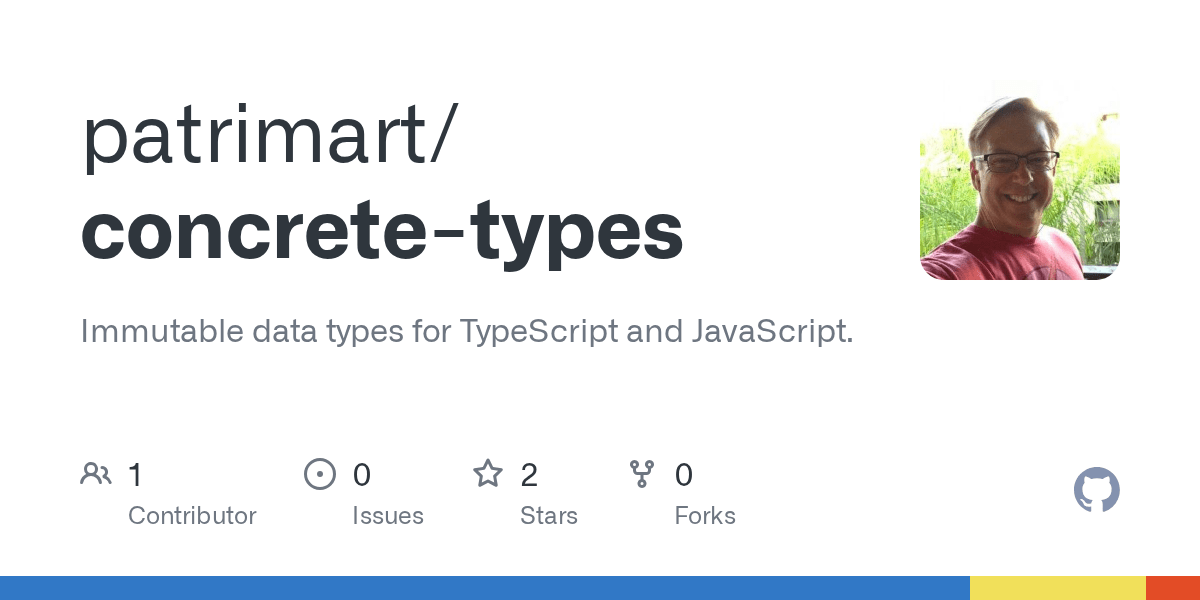
Task: Click the issues circle icon
Action: pos(320,474)
